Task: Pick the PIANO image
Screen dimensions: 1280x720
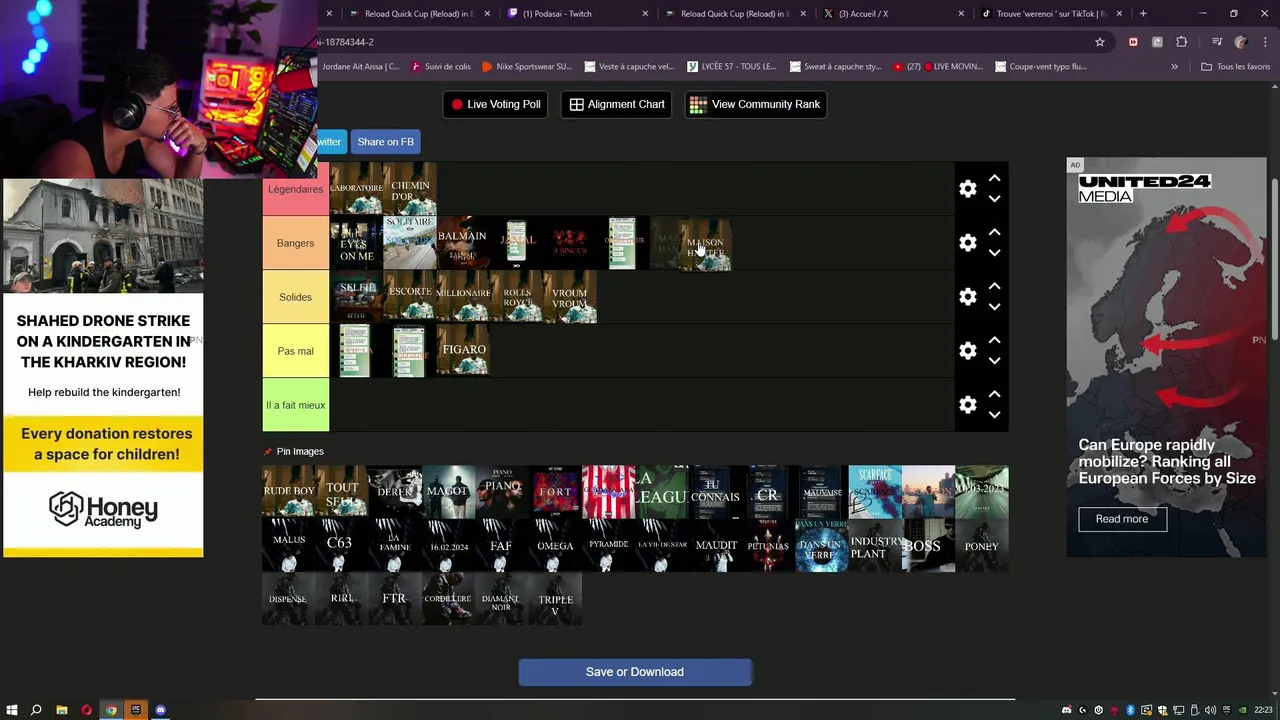Action: point(501,491)
